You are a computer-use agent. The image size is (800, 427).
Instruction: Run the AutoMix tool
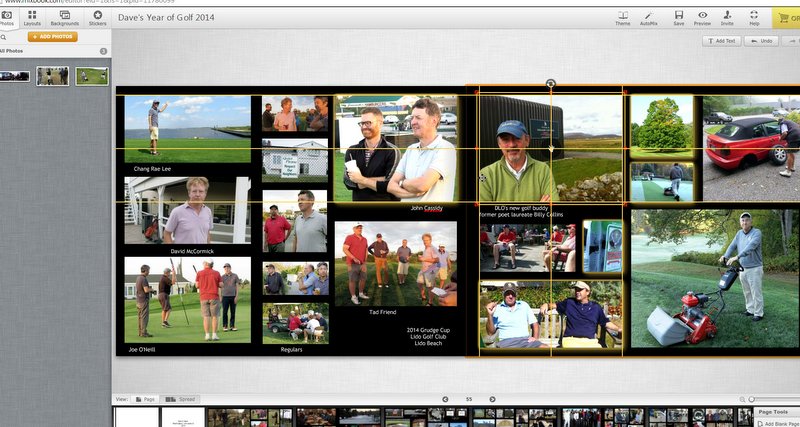(648, 18)
